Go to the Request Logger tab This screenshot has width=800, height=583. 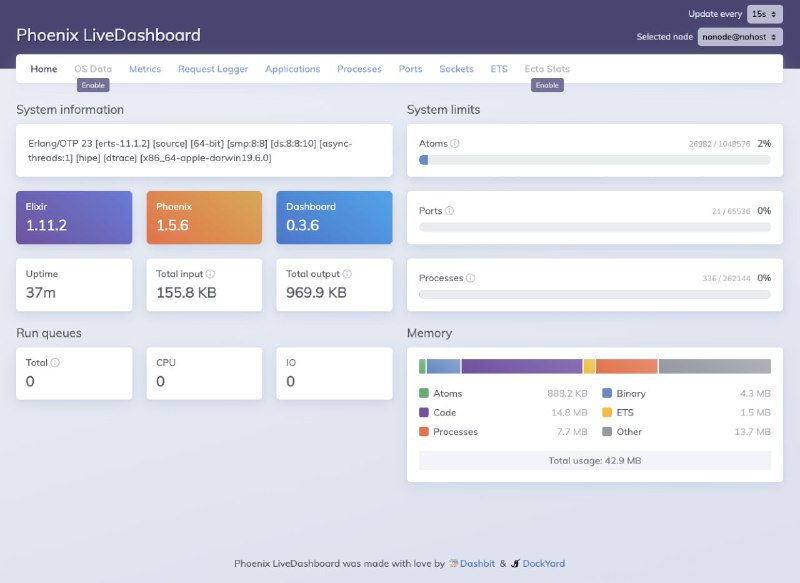[213, 69]
